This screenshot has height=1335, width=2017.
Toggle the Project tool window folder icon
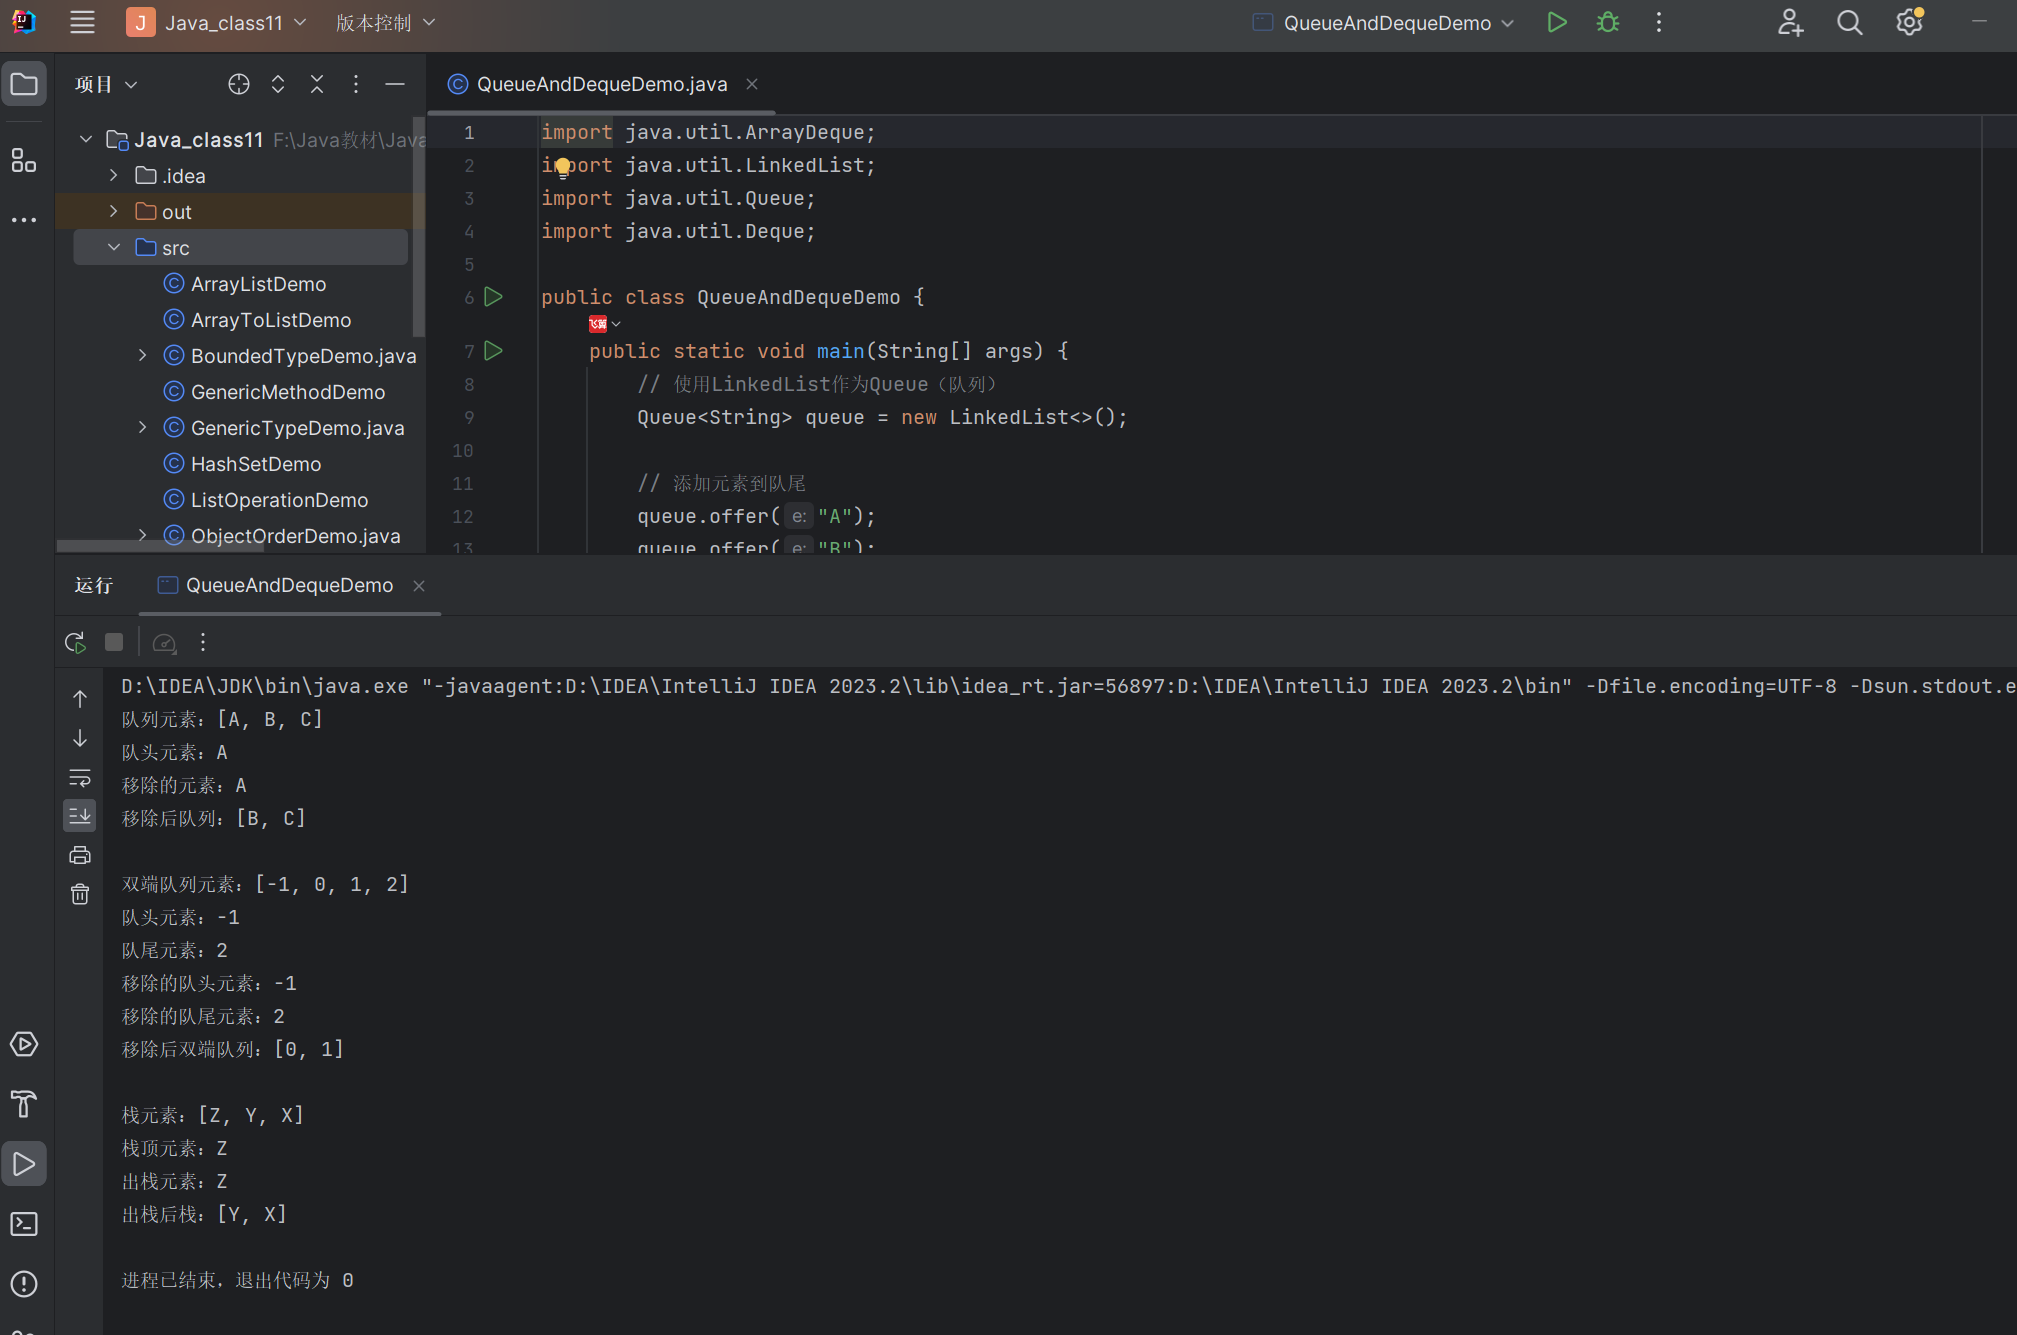point(23,84)
